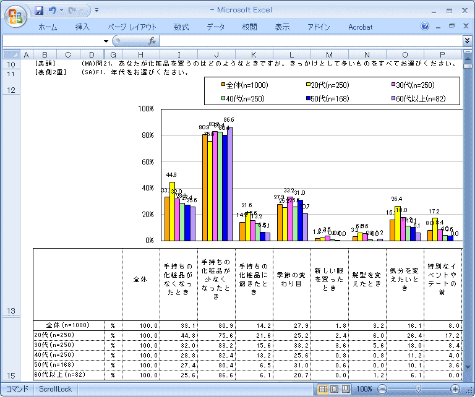
Task: Click the Redo icon
Action: (72, 11)
